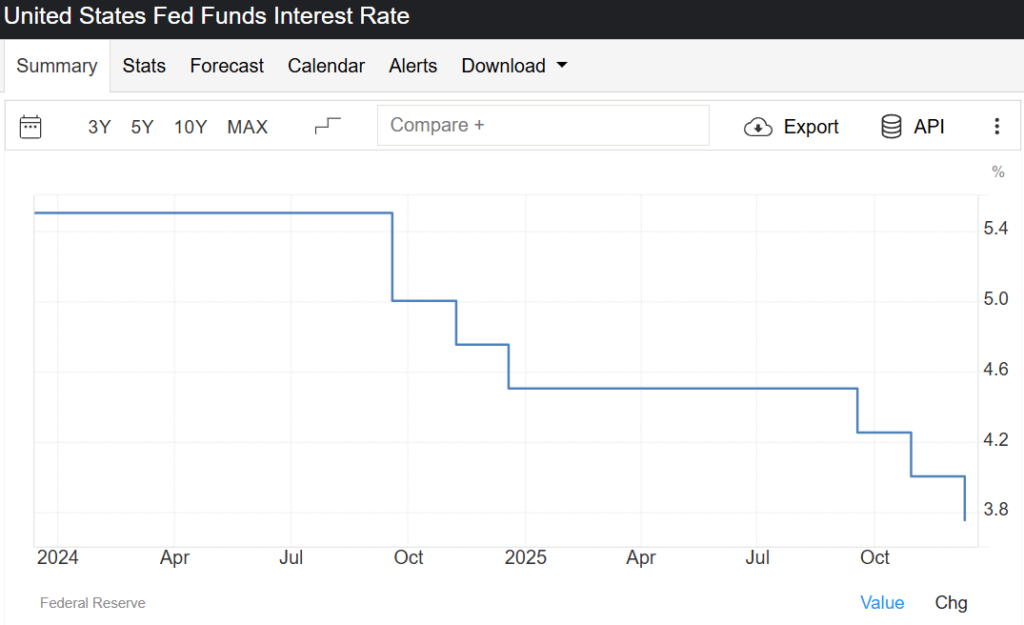Click the Federal Reserve source label
This screenshot has height=625, width=1024.
click(x=92, y=603)
